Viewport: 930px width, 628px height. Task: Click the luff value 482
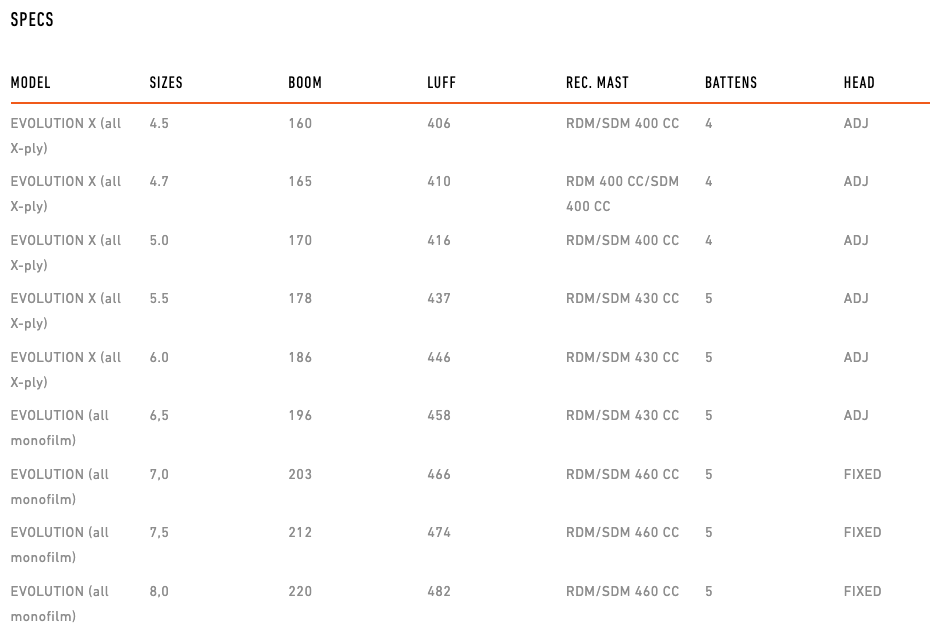pyautogui.click(x=439, y=591)
